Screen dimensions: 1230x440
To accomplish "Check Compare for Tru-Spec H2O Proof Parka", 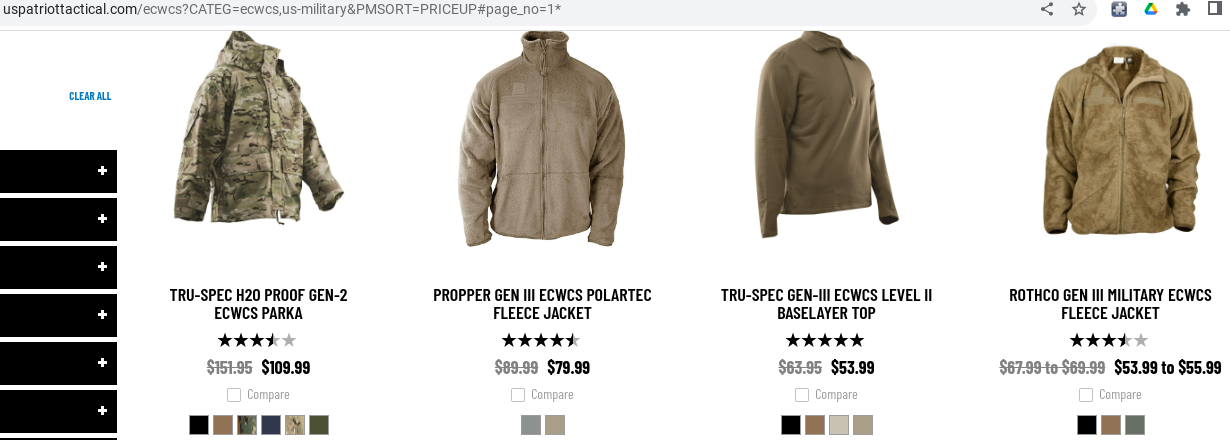I will [x=234, y=394].
